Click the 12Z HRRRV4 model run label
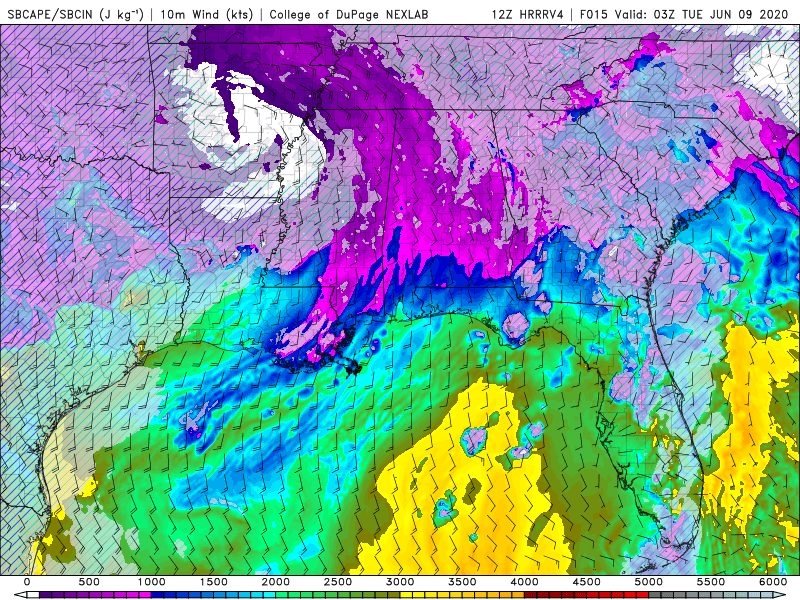Screen dimensions: 800x600 pos(528,14)
